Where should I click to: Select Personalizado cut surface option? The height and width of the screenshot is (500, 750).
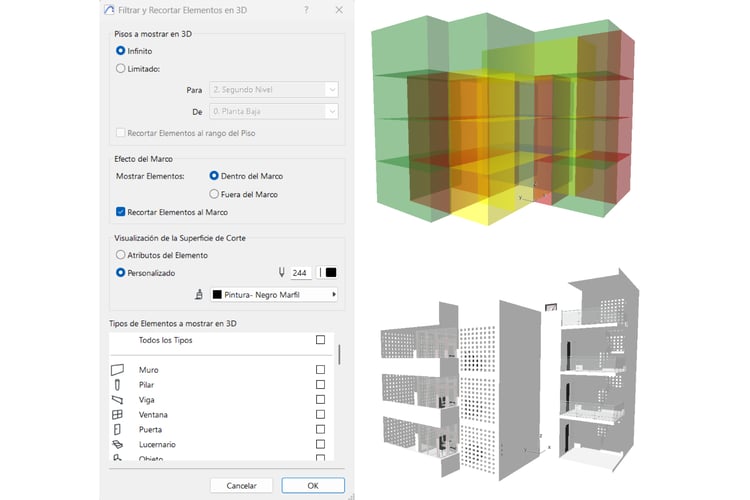click(x=121, y=273)
